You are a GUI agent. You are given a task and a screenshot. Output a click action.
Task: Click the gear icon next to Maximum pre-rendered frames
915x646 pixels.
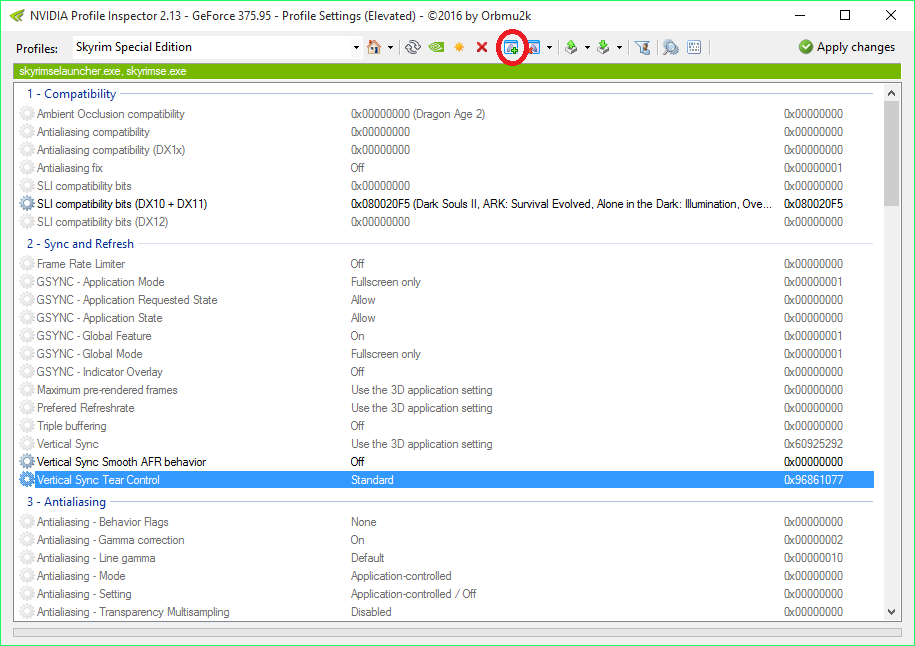27,390
